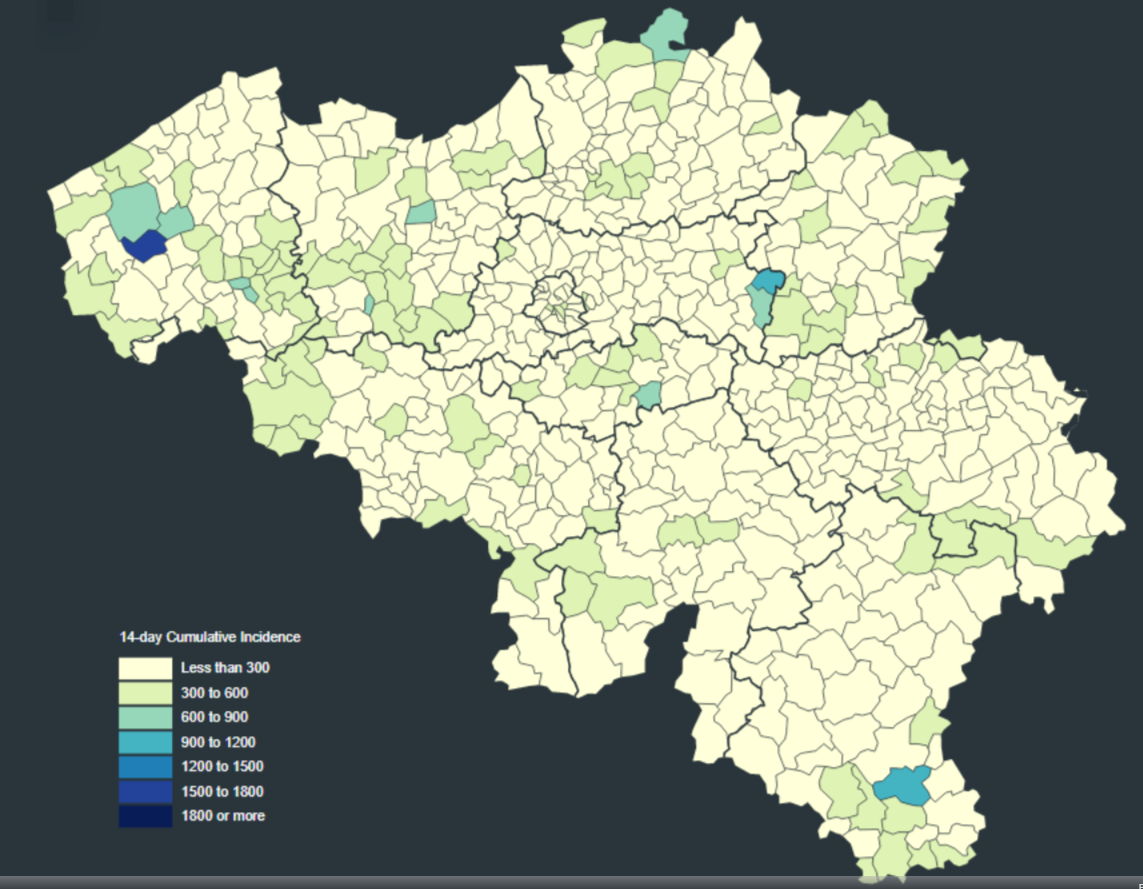Click the gray bar along the bottom edge

pos(571,882)
